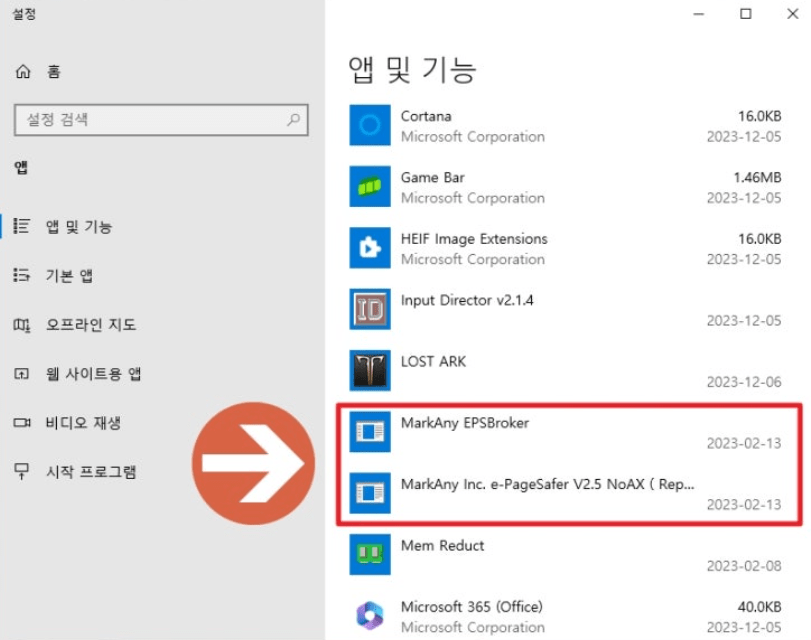811x640 pixels.
Task: Click the Cortana app icon
Action: 369,125
